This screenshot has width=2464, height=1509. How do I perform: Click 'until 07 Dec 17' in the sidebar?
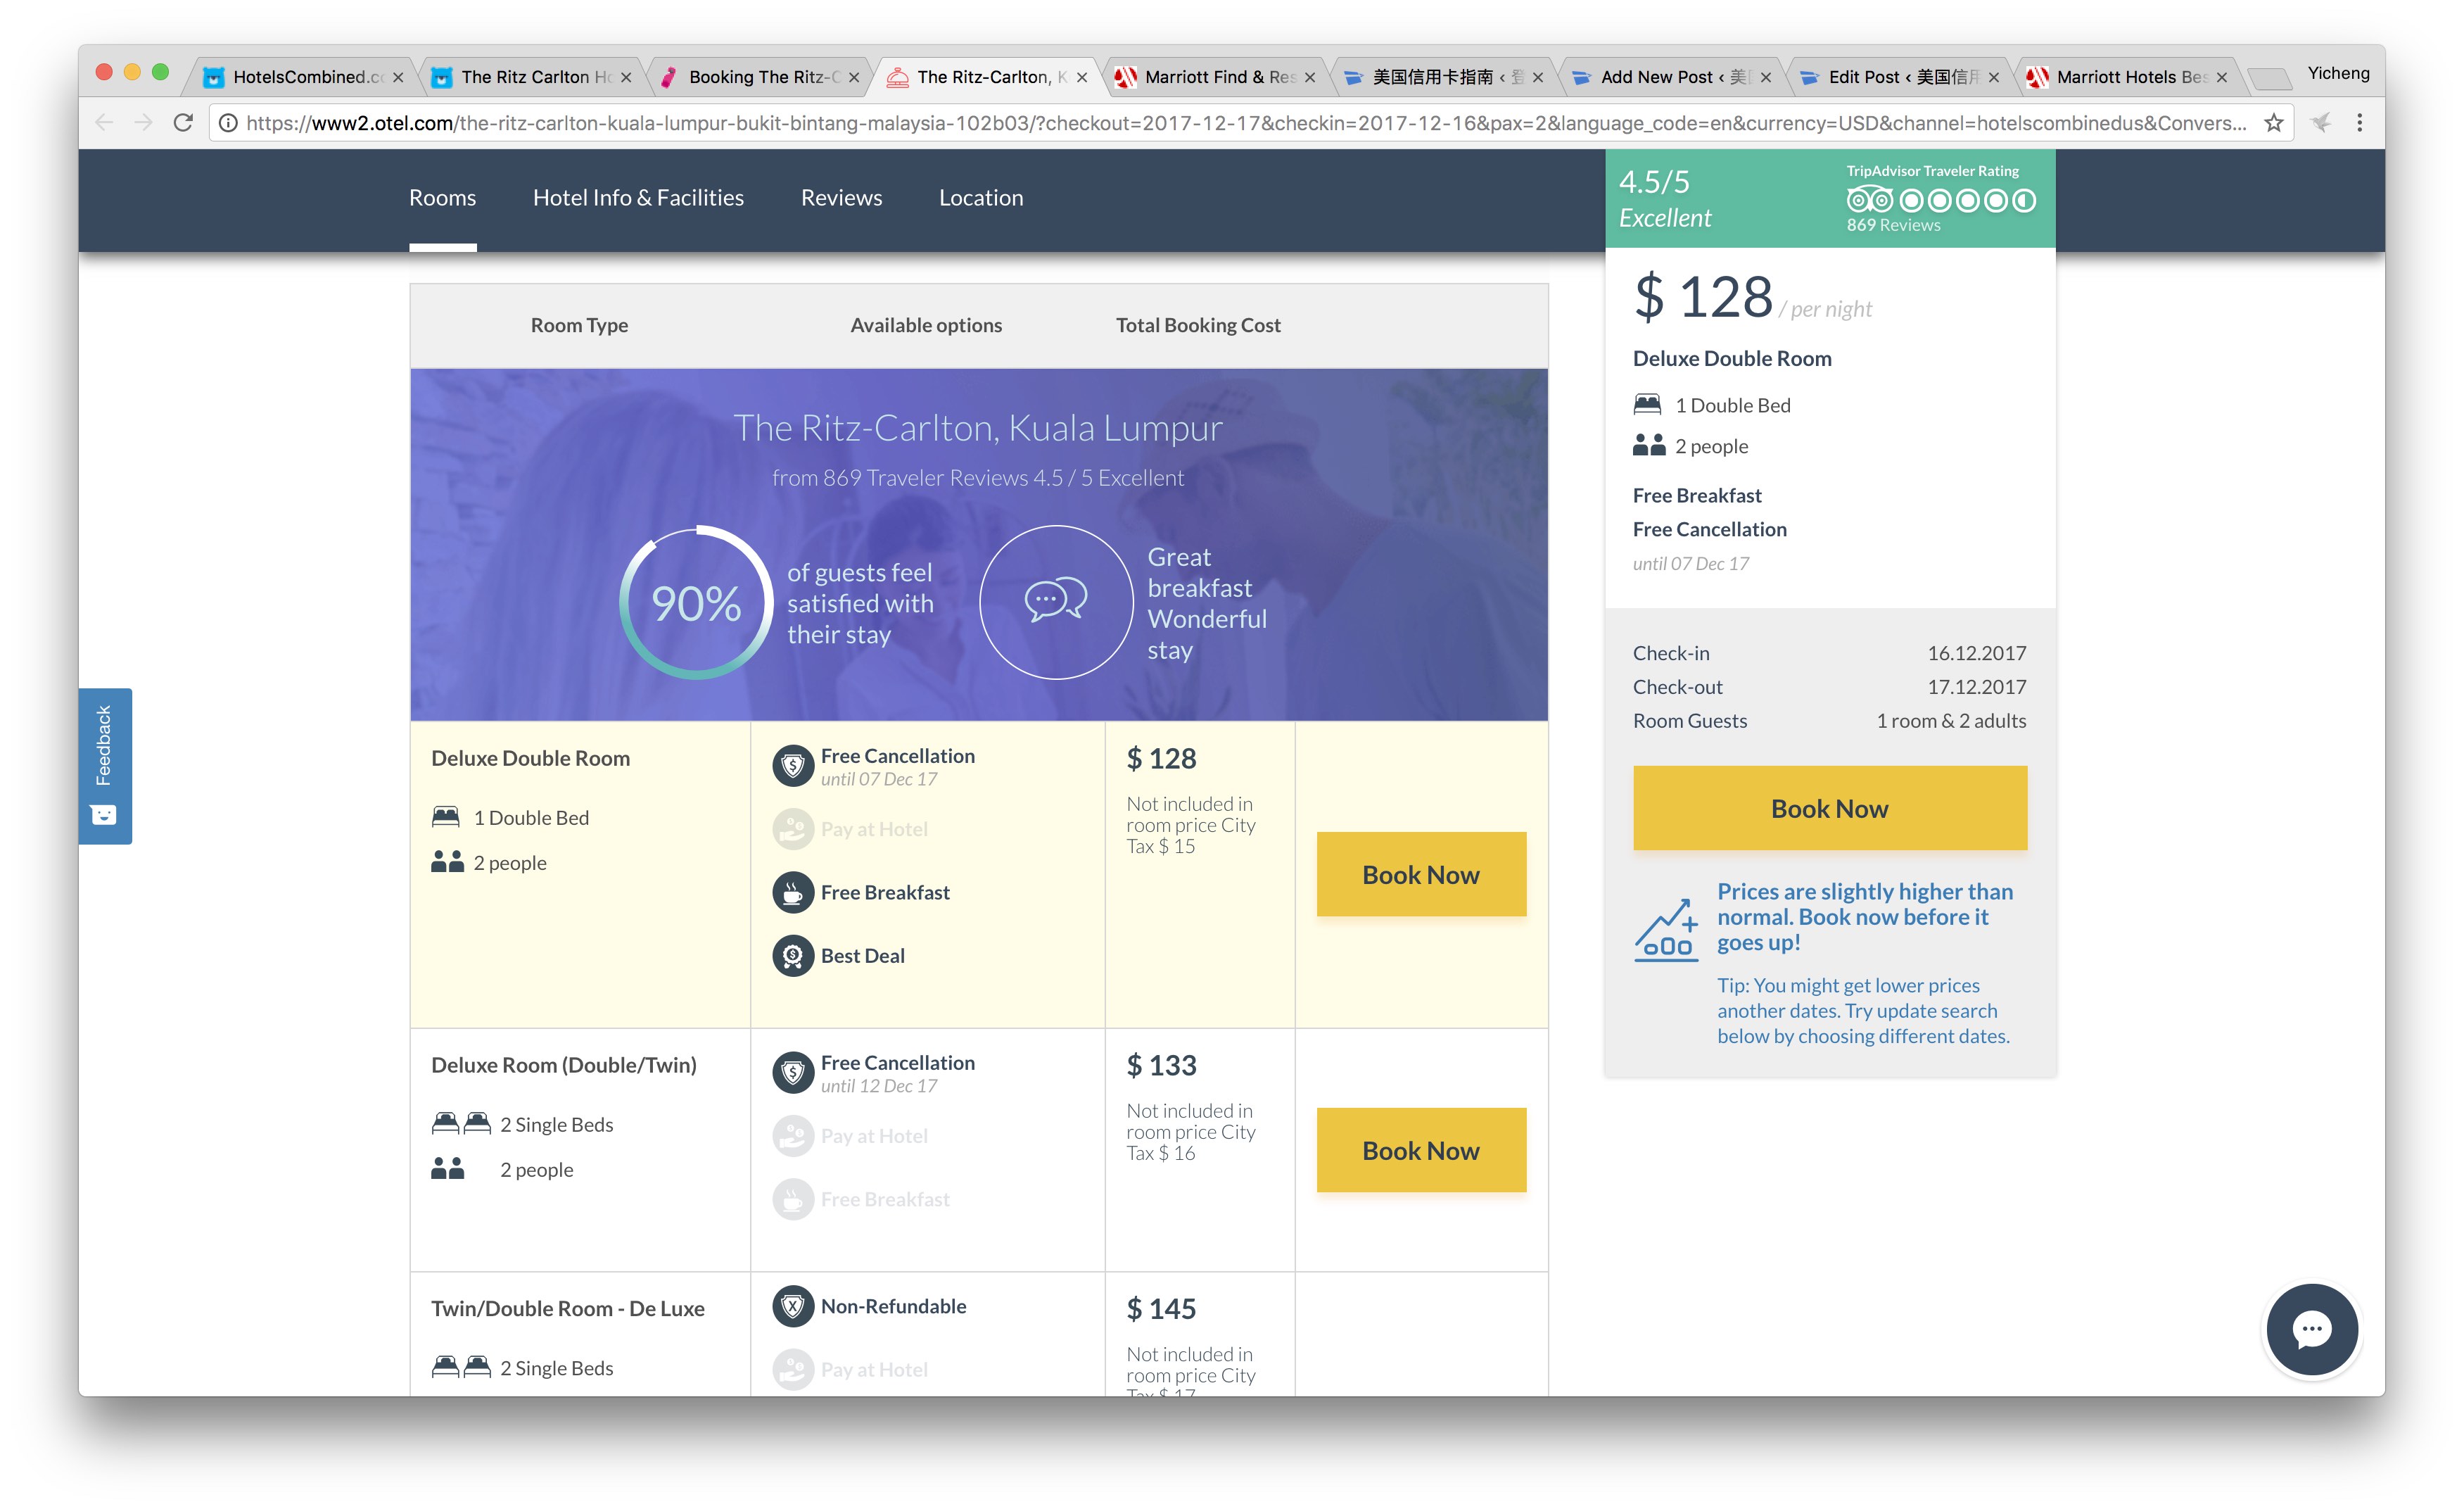click(1690, 563)
